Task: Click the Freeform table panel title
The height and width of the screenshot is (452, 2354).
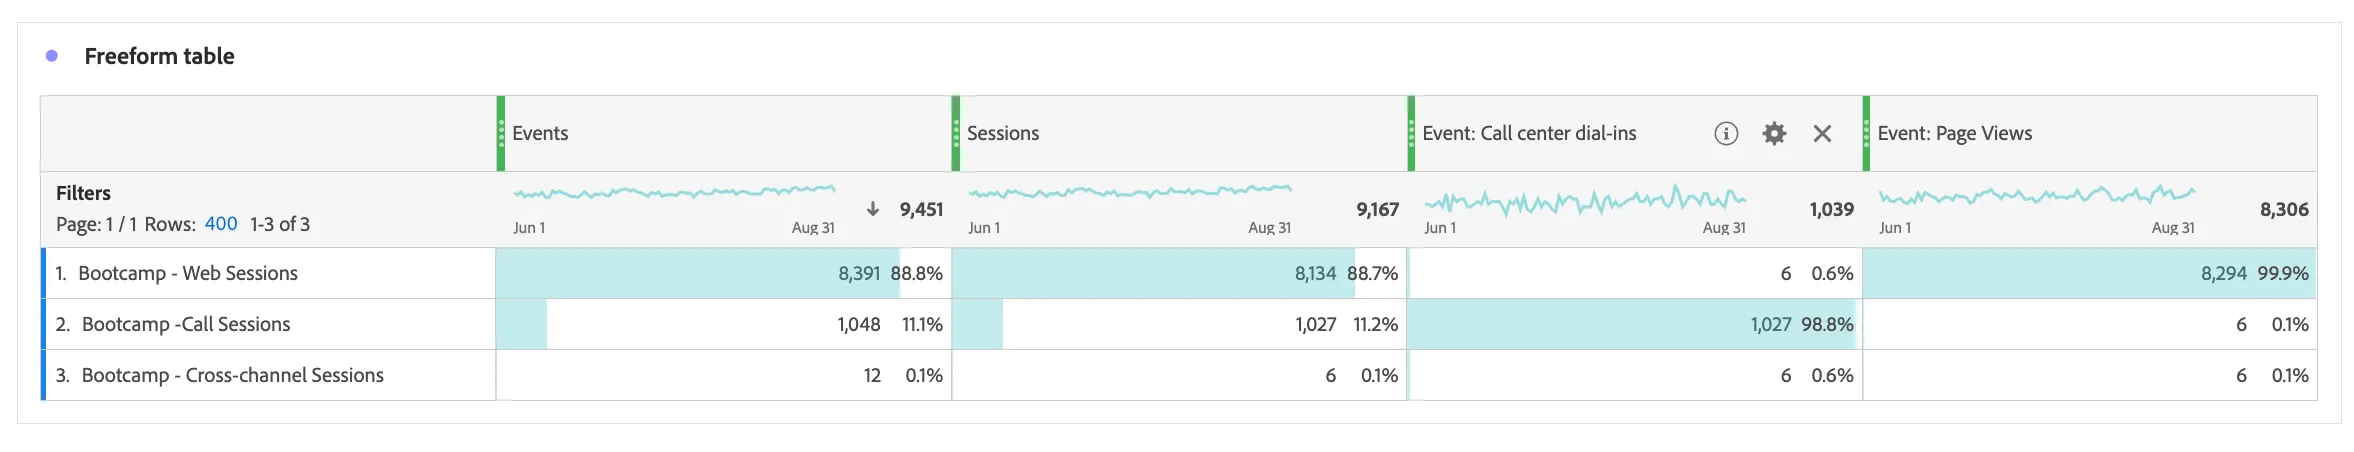Action: click(x=159, y=56)
